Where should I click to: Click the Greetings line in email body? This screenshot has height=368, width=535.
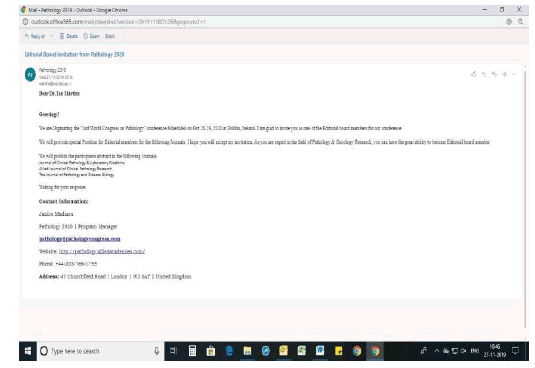[x=49, y=114]
